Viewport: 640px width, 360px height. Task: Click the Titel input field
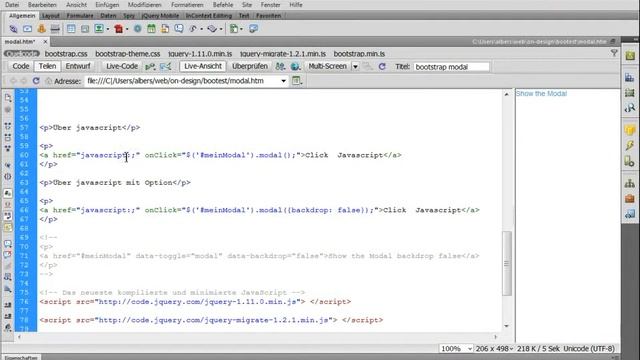coord(451,67)
